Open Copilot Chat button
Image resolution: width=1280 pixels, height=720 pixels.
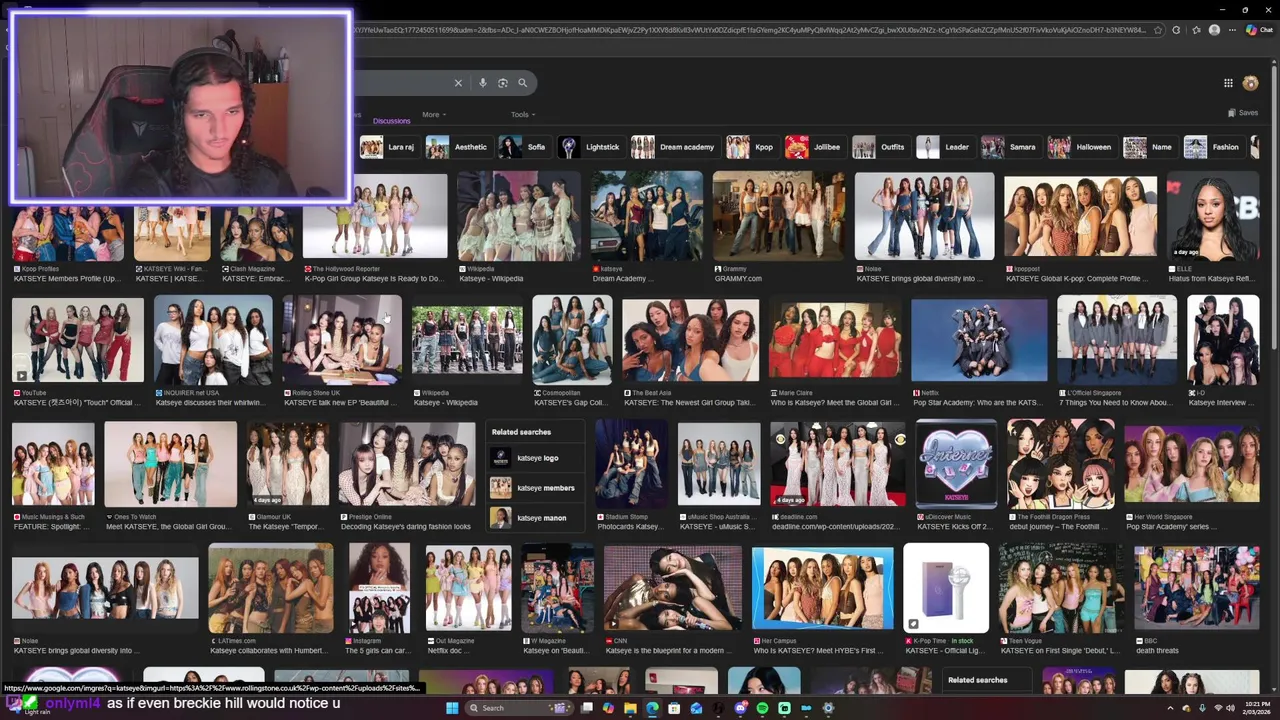coord(1258,30)
